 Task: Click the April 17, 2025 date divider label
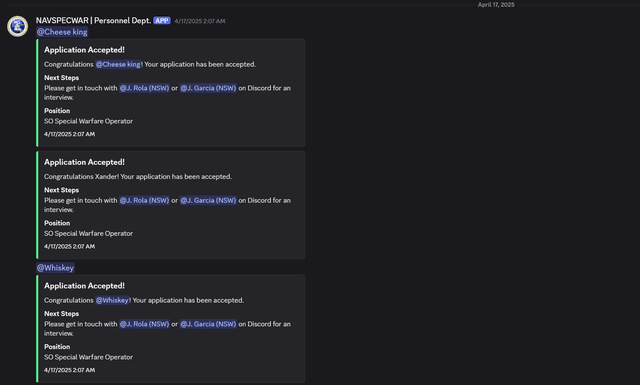coord(496,4)
